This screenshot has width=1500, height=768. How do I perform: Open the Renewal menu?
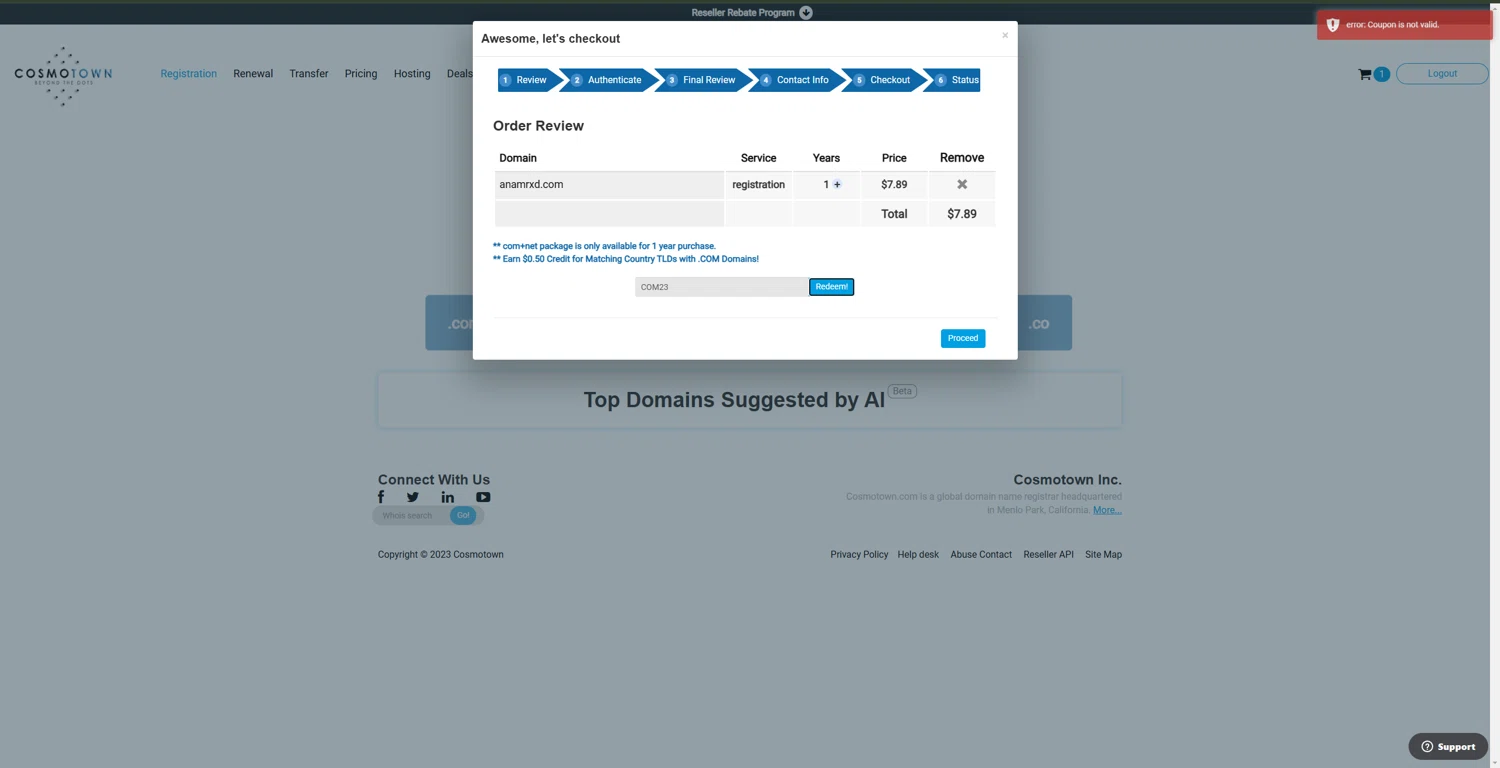(253, 74)
